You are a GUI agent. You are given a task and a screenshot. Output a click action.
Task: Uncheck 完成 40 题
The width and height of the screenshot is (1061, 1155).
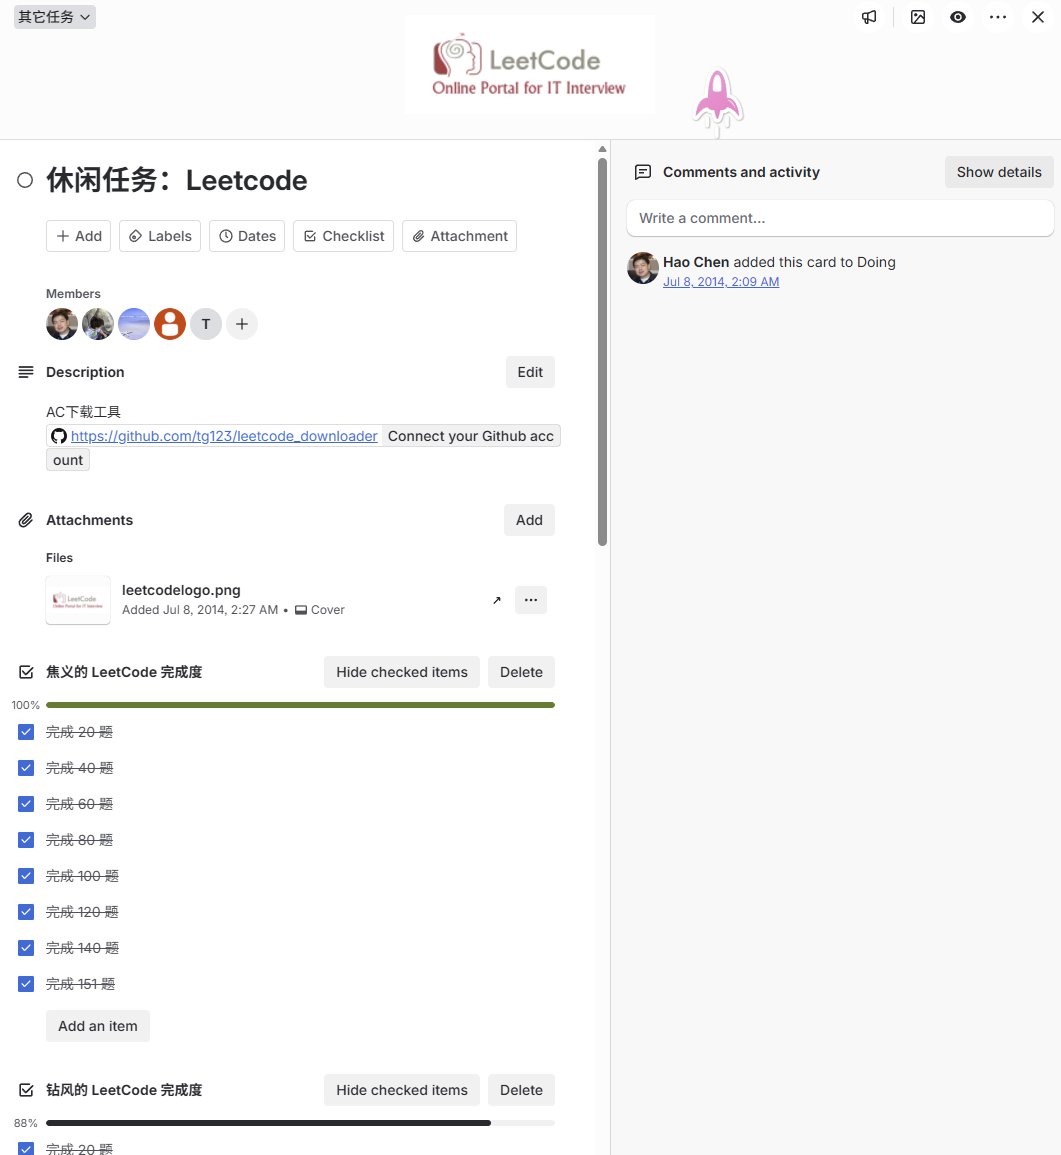pos(26,768)
